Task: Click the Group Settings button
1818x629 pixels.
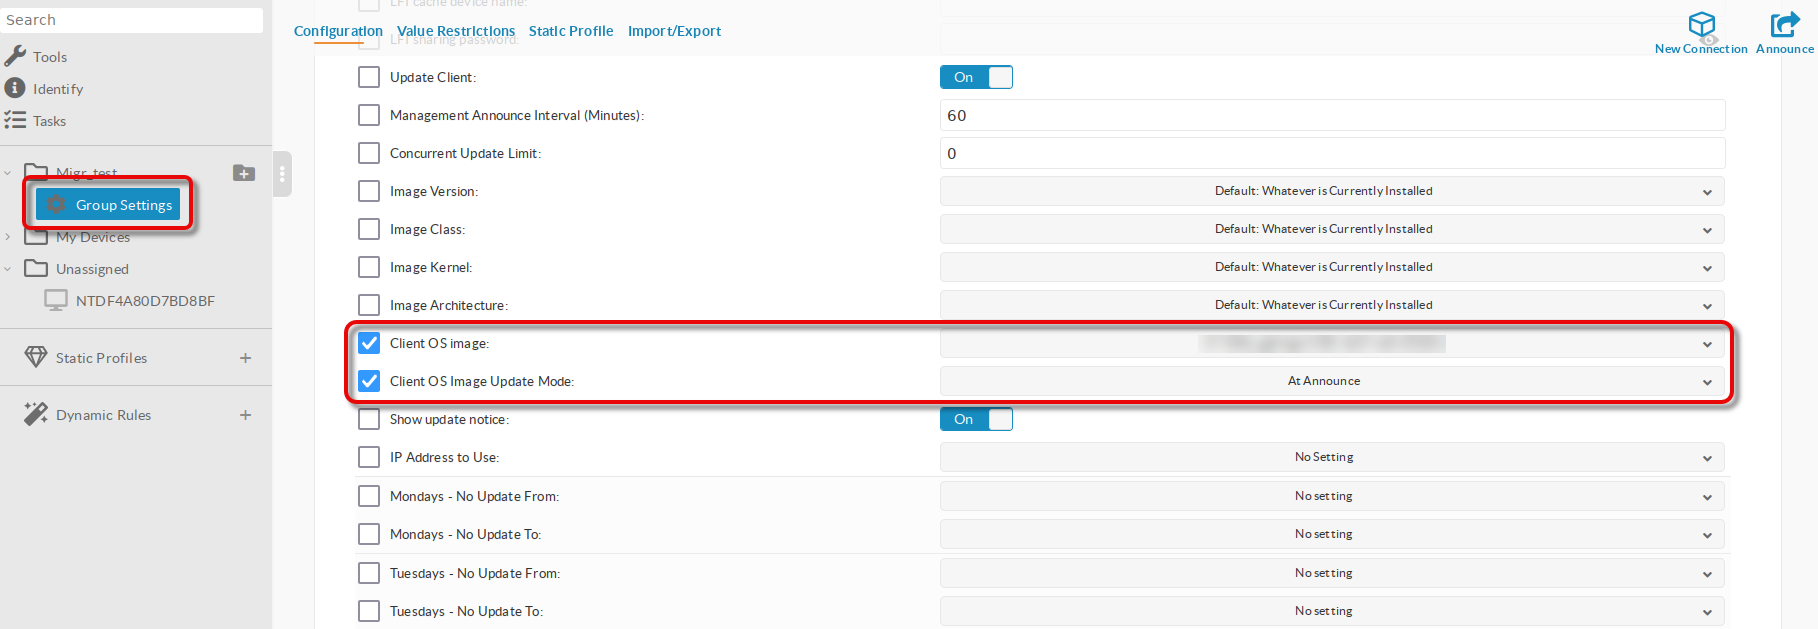Action: [109, 205]
